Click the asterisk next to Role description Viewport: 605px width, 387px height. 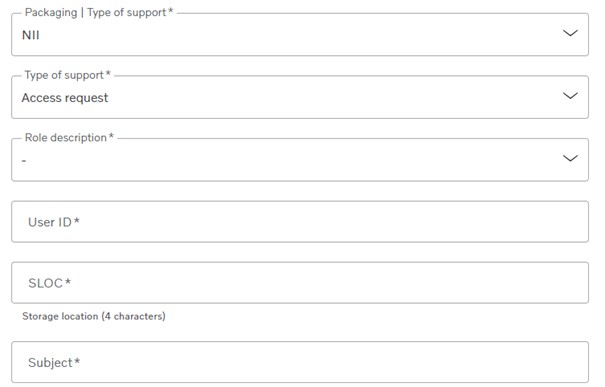(x=111, y=136)
